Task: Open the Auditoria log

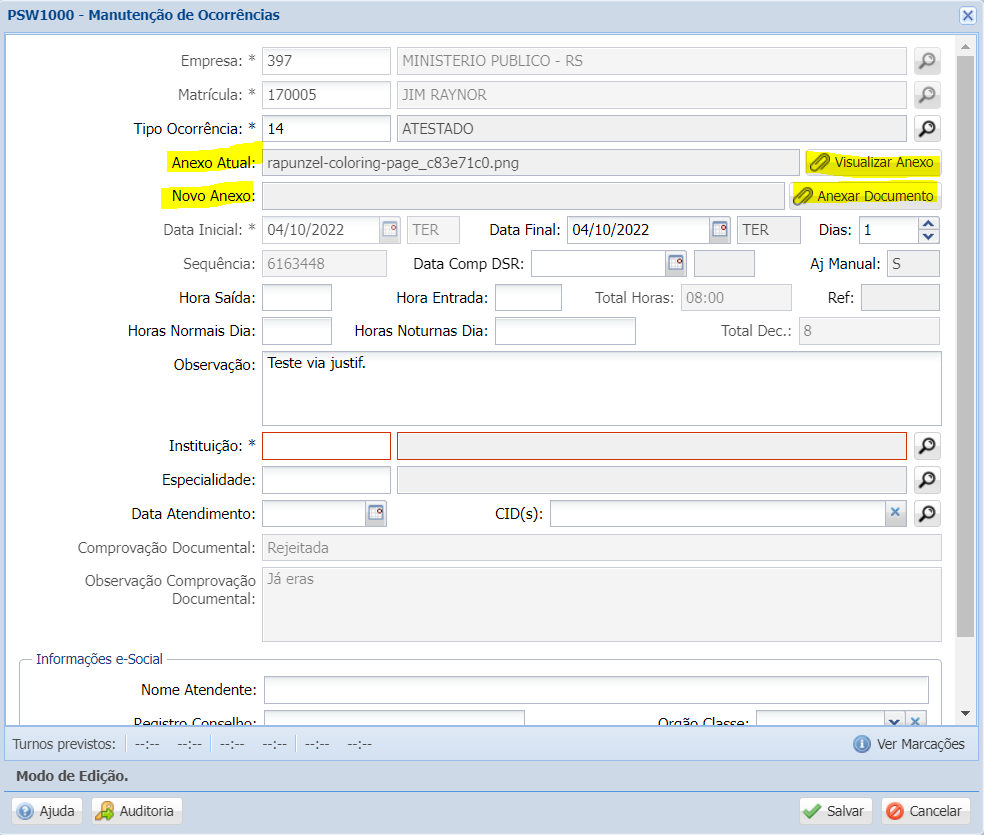Action: tap(137, 811)
